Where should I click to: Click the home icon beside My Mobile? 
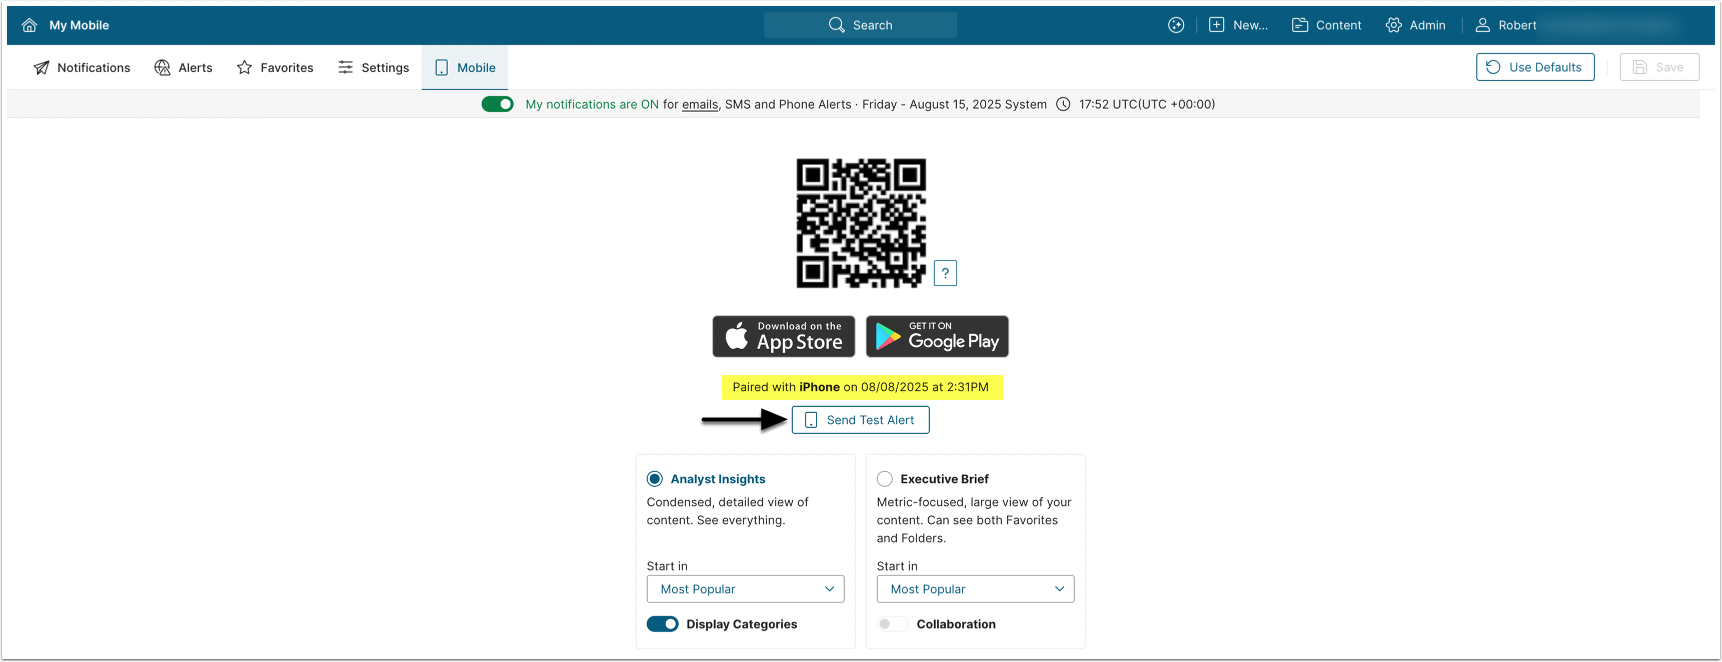click(29, 25)
